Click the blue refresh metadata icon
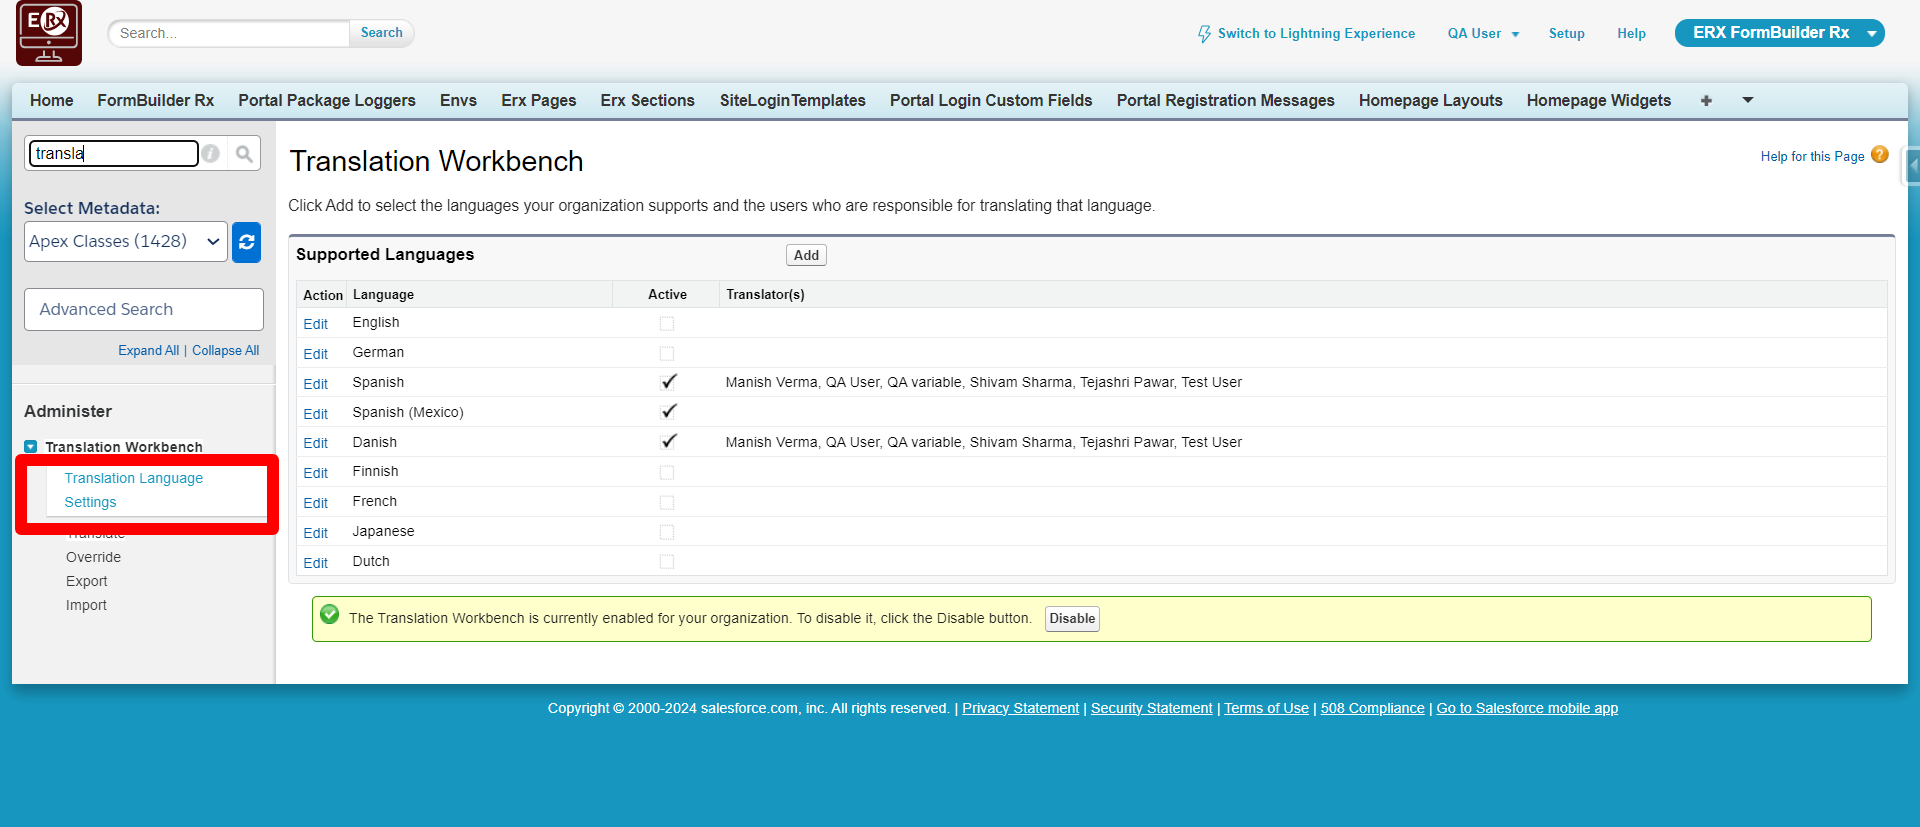1920x827 pixels. (x=246, y=242)
